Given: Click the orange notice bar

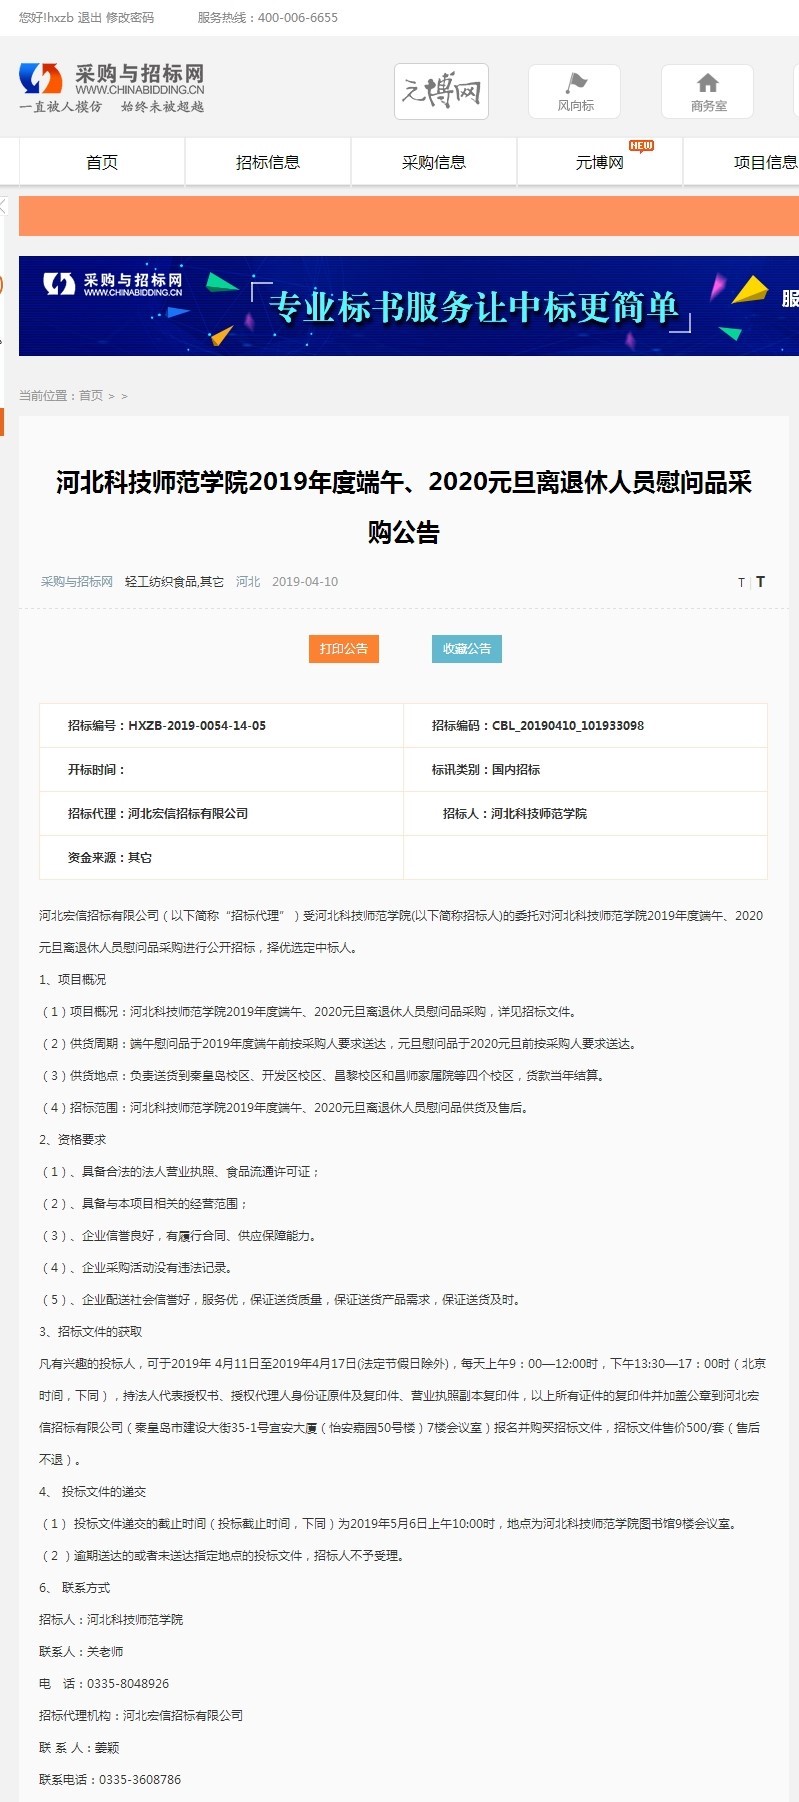Looking at the screenshot, I should click(x=409, y=216).
